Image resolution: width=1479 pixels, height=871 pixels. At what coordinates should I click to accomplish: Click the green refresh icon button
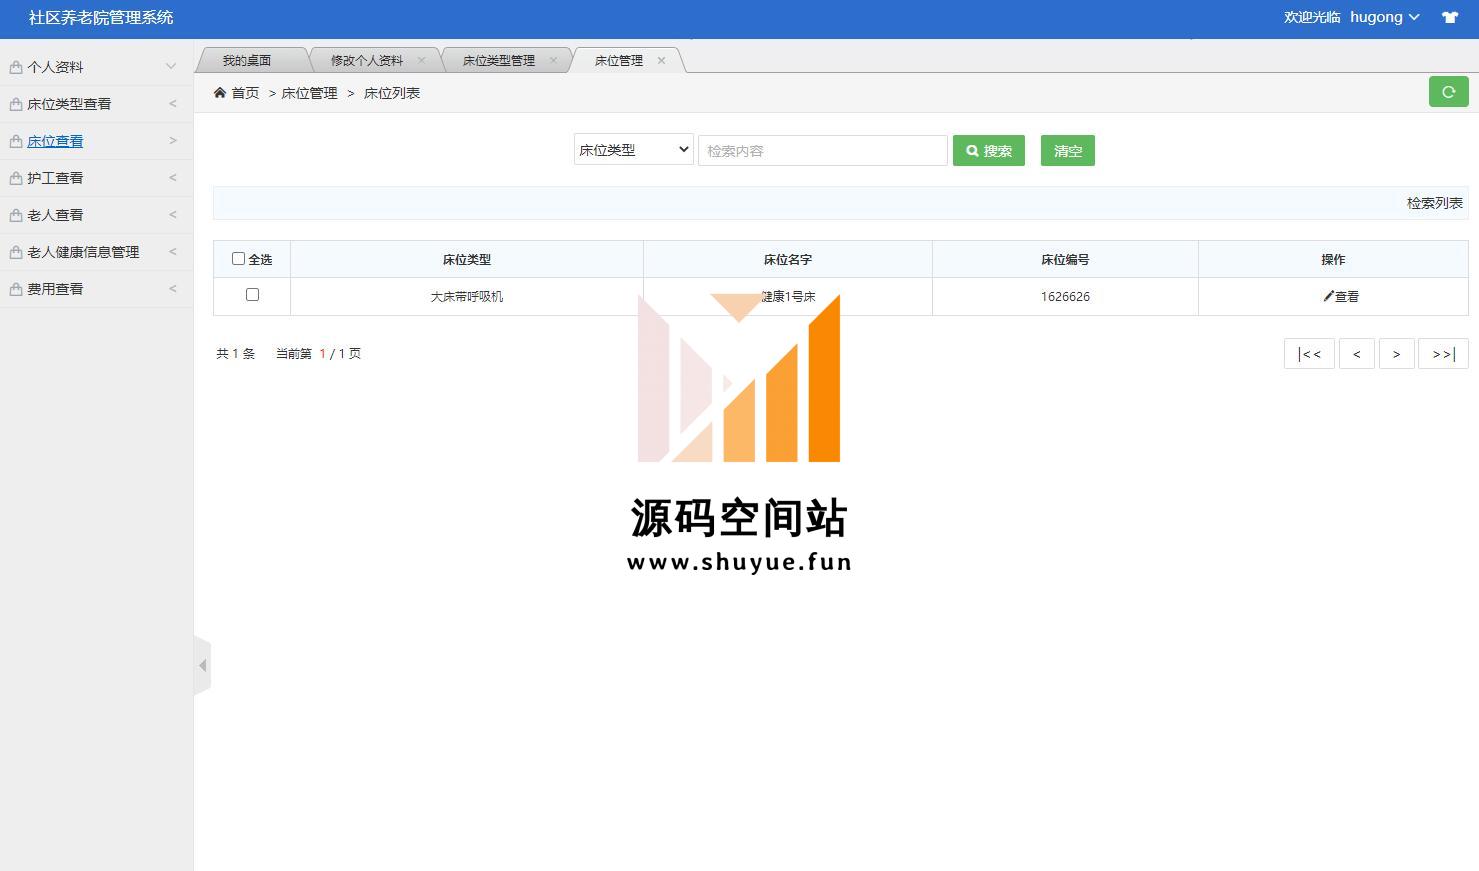[x=1448, y=92]
